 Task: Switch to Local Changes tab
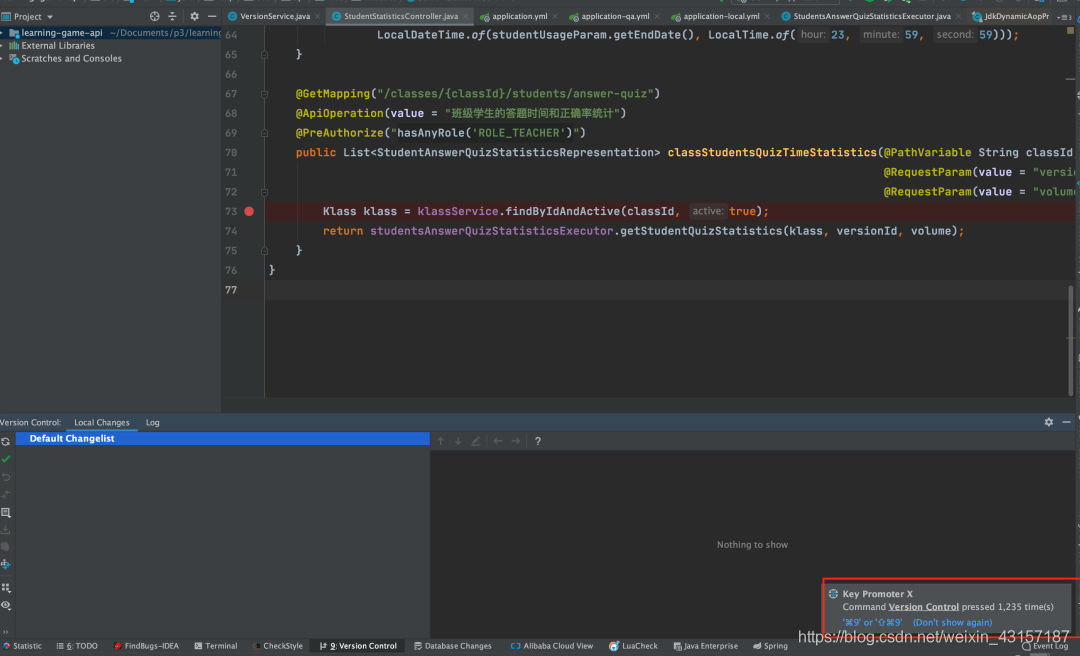[x=102, y=422]
